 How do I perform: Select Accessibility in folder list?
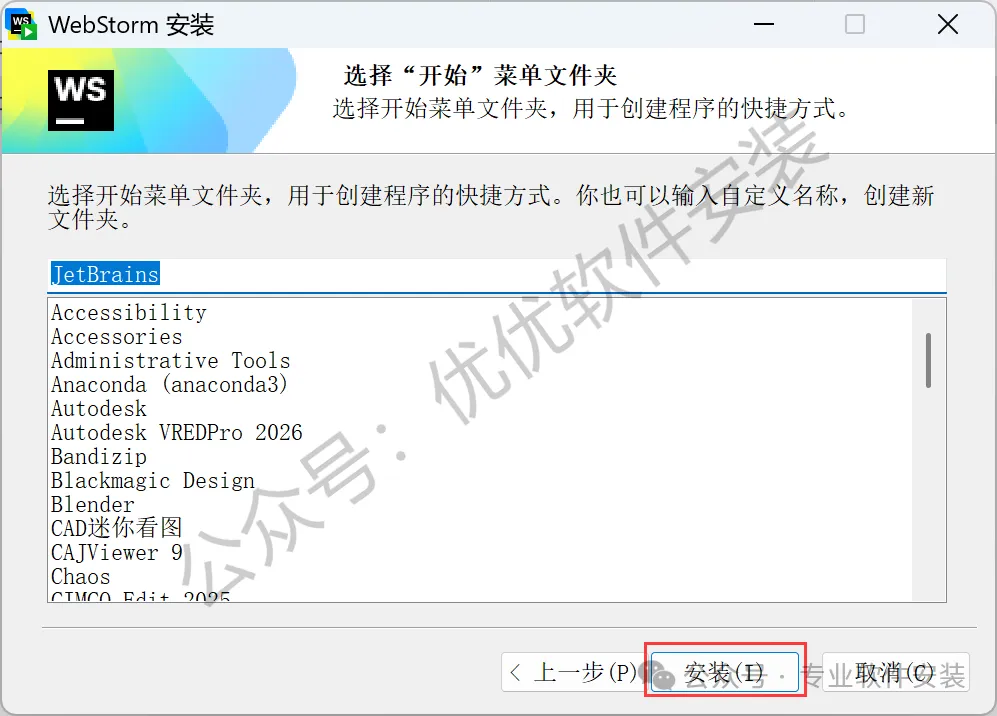[x=129, y=312]
